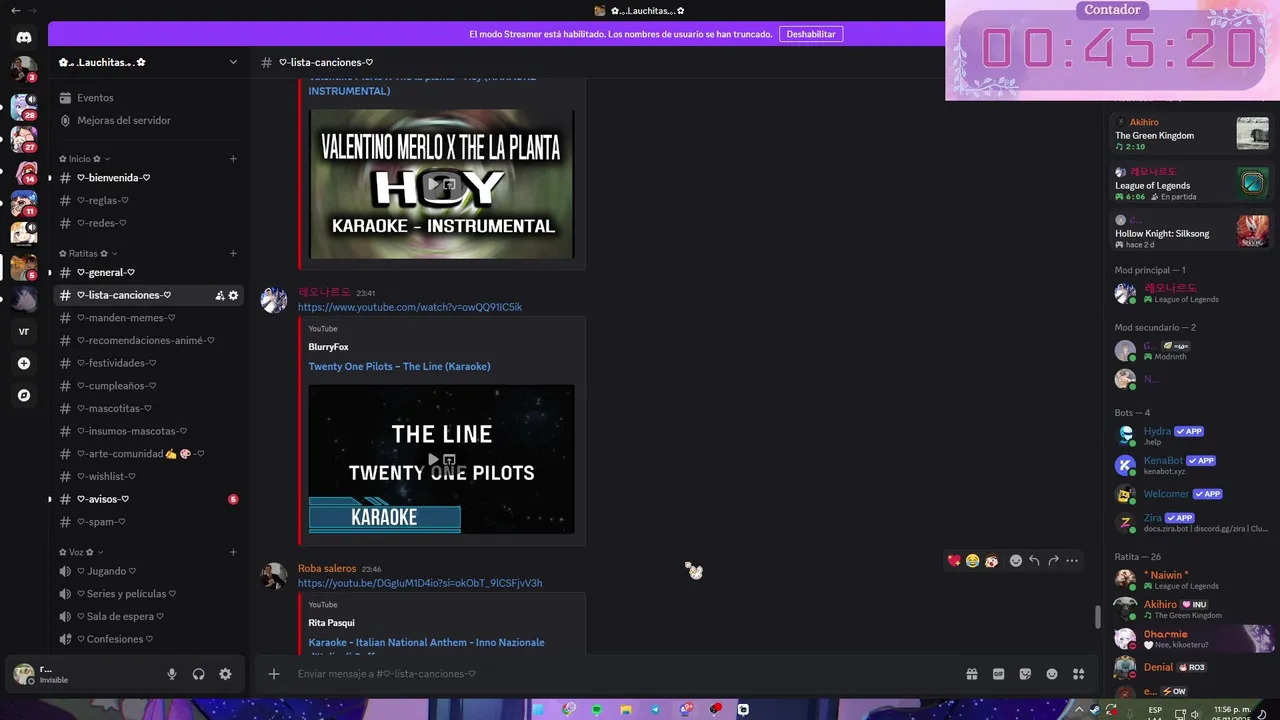Open server icon with 14 badge
The width and height of the screenshot is (1280, 720).
click(x=24, y=172)
